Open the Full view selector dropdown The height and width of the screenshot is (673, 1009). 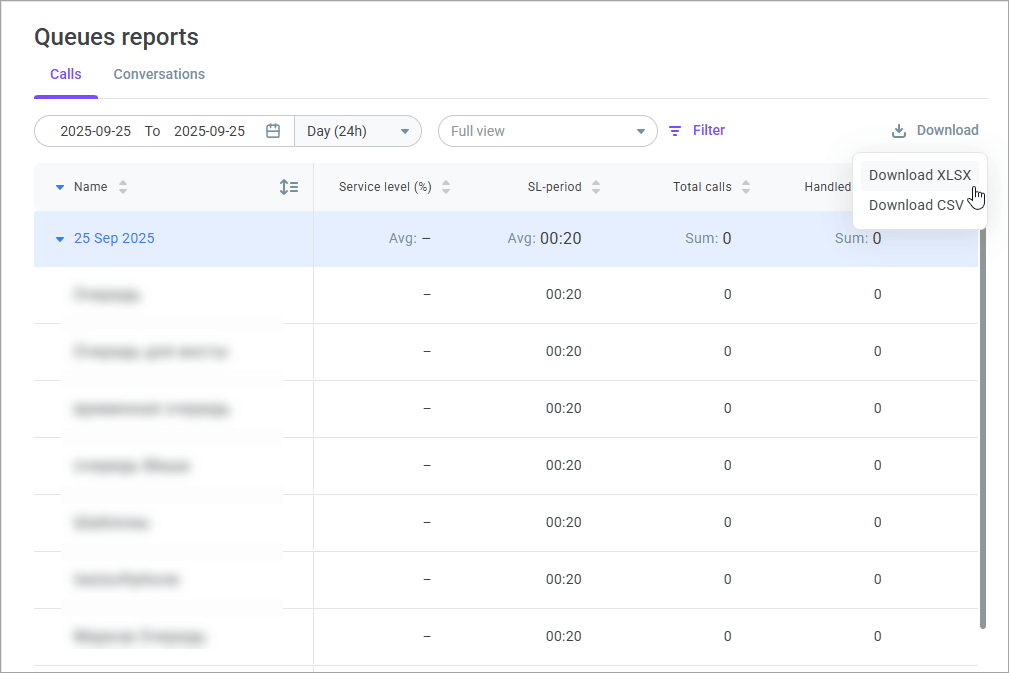point(547,131)
